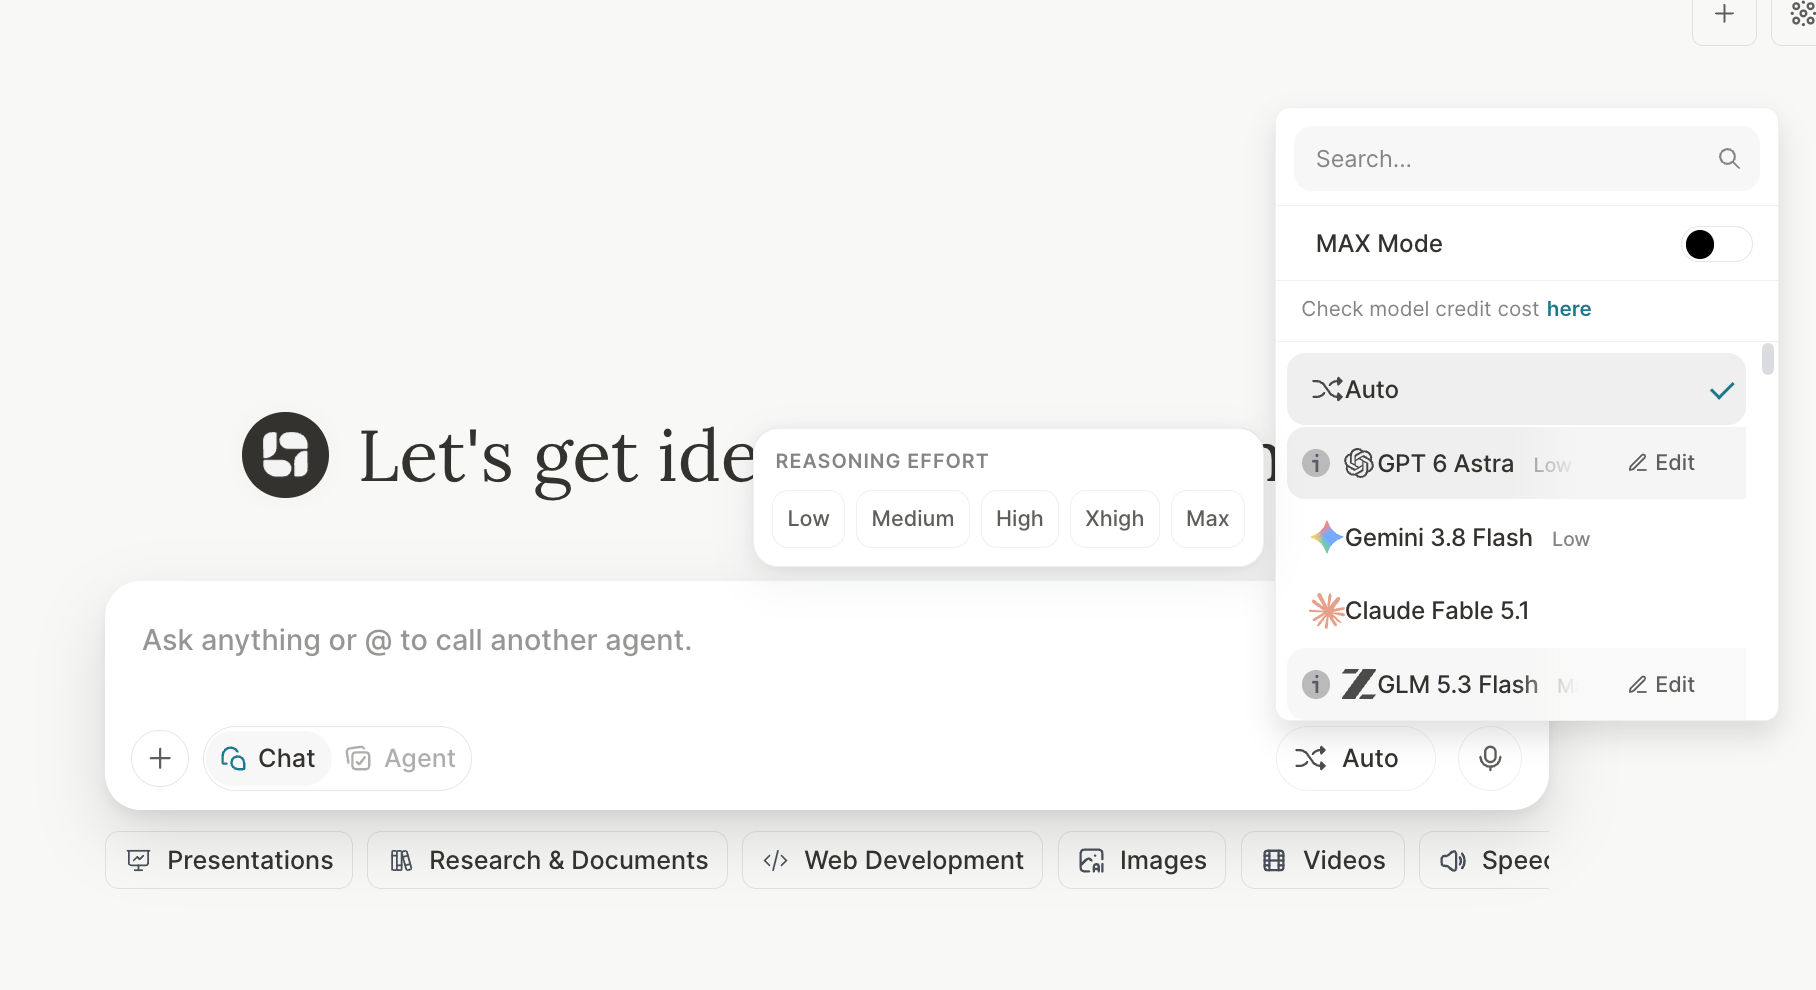Select the Auto model option
Viewport: 1816px width, 990px height.
pyautogui.click(x=1516, y=389)
